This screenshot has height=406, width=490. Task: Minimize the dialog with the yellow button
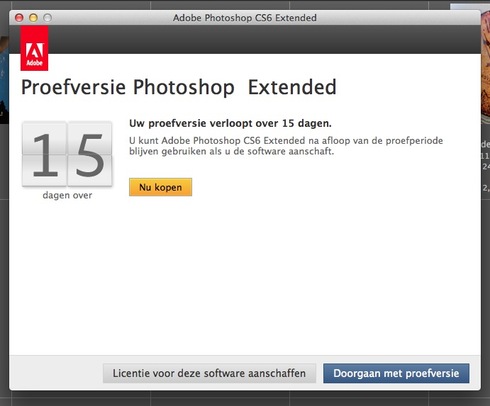[x=33, y=18]
